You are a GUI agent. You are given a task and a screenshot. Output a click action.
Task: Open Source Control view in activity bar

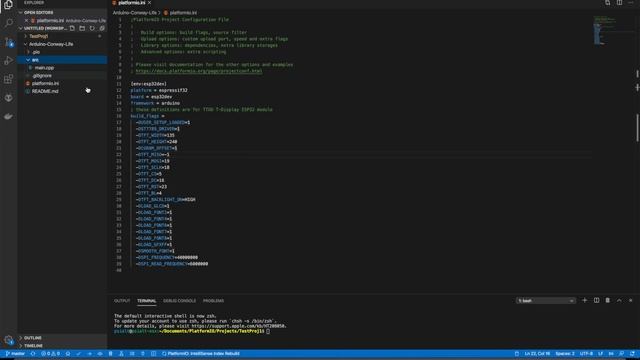click(x=8, y=42)
